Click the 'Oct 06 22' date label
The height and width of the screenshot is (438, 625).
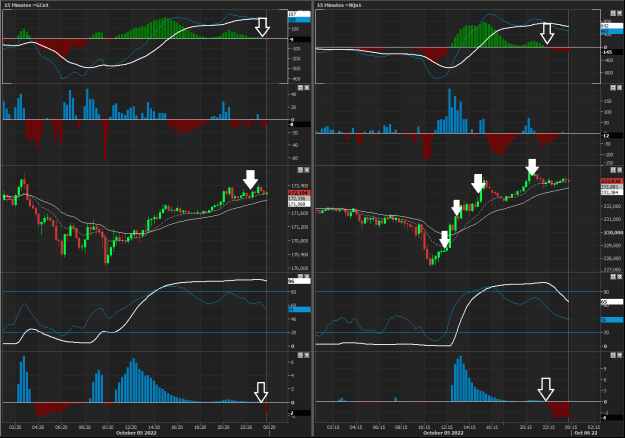point(586,433)
